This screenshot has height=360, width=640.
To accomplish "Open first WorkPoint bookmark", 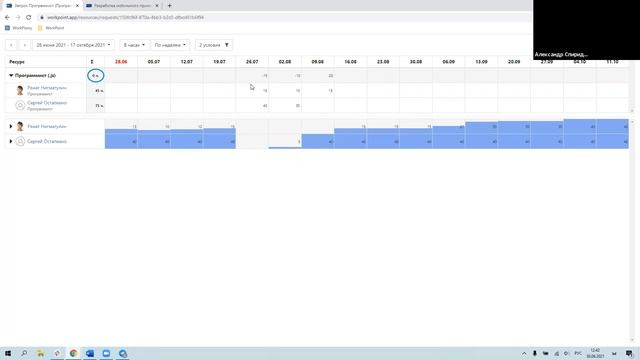I will click(x=18, y=28).
